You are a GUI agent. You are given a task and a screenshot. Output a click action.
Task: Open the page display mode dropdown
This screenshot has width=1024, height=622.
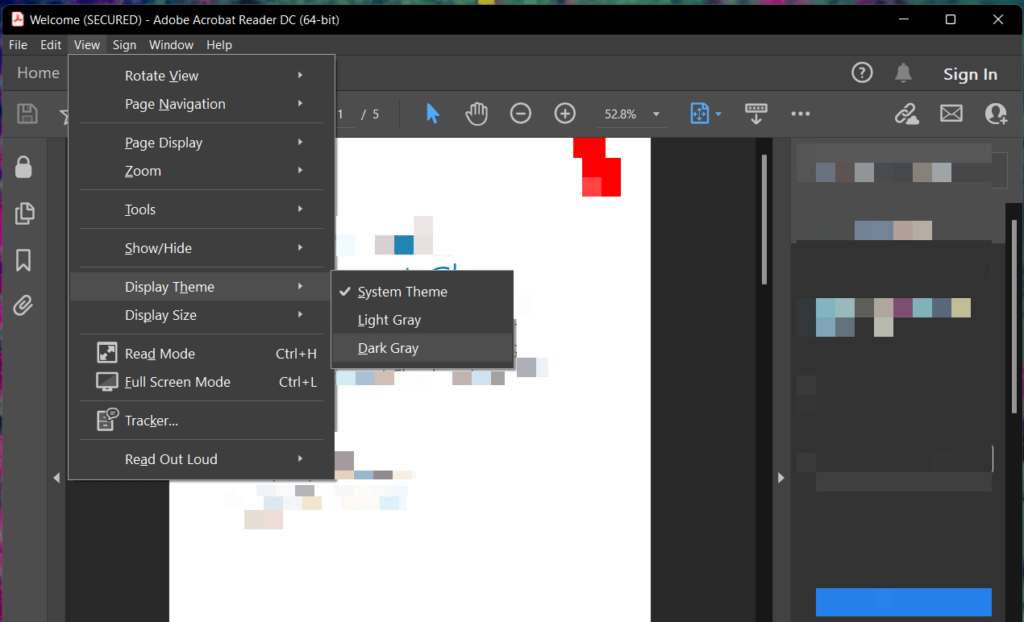pyautogui.click(x=706, y=113)
